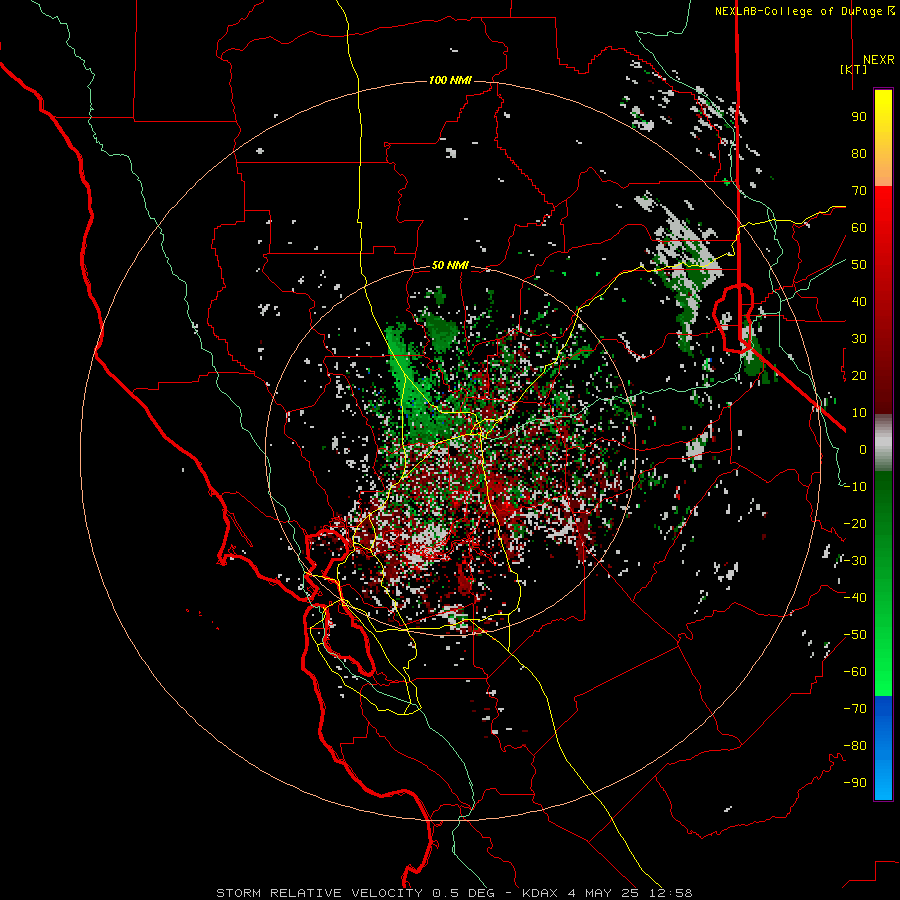Click the -20 scale label
This screenshot has height=900, width=900.
855,523
